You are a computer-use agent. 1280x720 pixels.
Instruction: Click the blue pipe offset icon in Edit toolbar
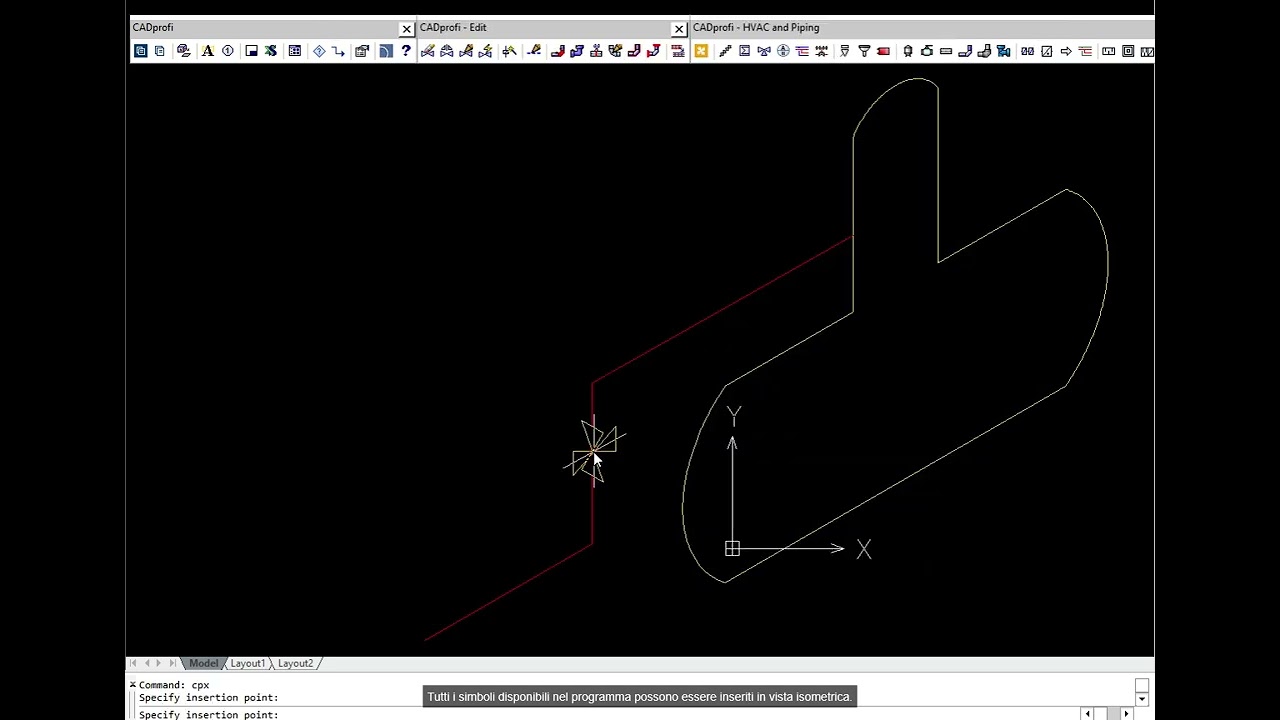pyautogui.click(x=577, y=51)
